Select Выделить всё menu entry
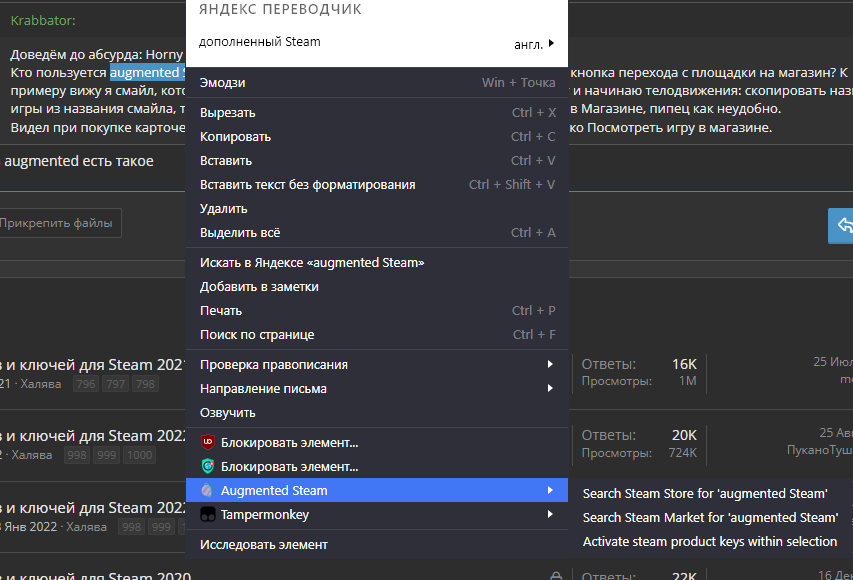853x580 pixels. [x=377, y=232]
